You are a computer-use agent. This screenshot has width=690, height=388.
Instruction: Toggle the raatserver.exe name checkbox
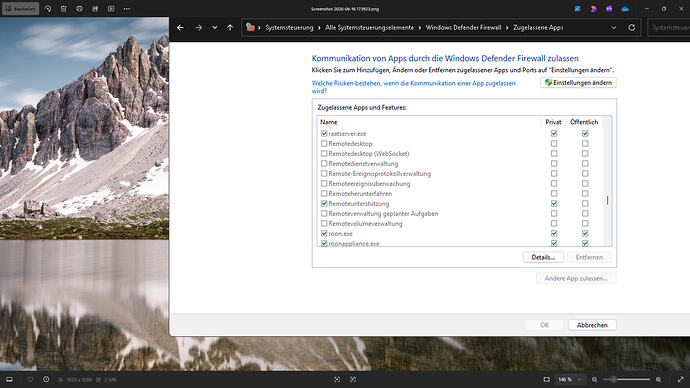324,133
